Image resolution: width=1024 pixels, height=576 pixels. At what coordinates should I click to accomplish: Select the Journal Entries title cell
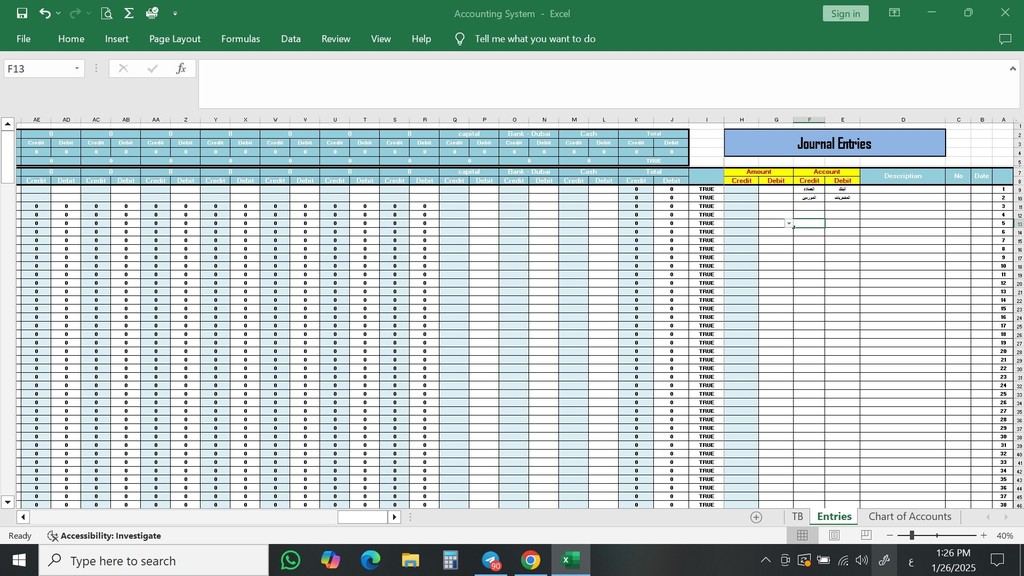pos(835,143)
